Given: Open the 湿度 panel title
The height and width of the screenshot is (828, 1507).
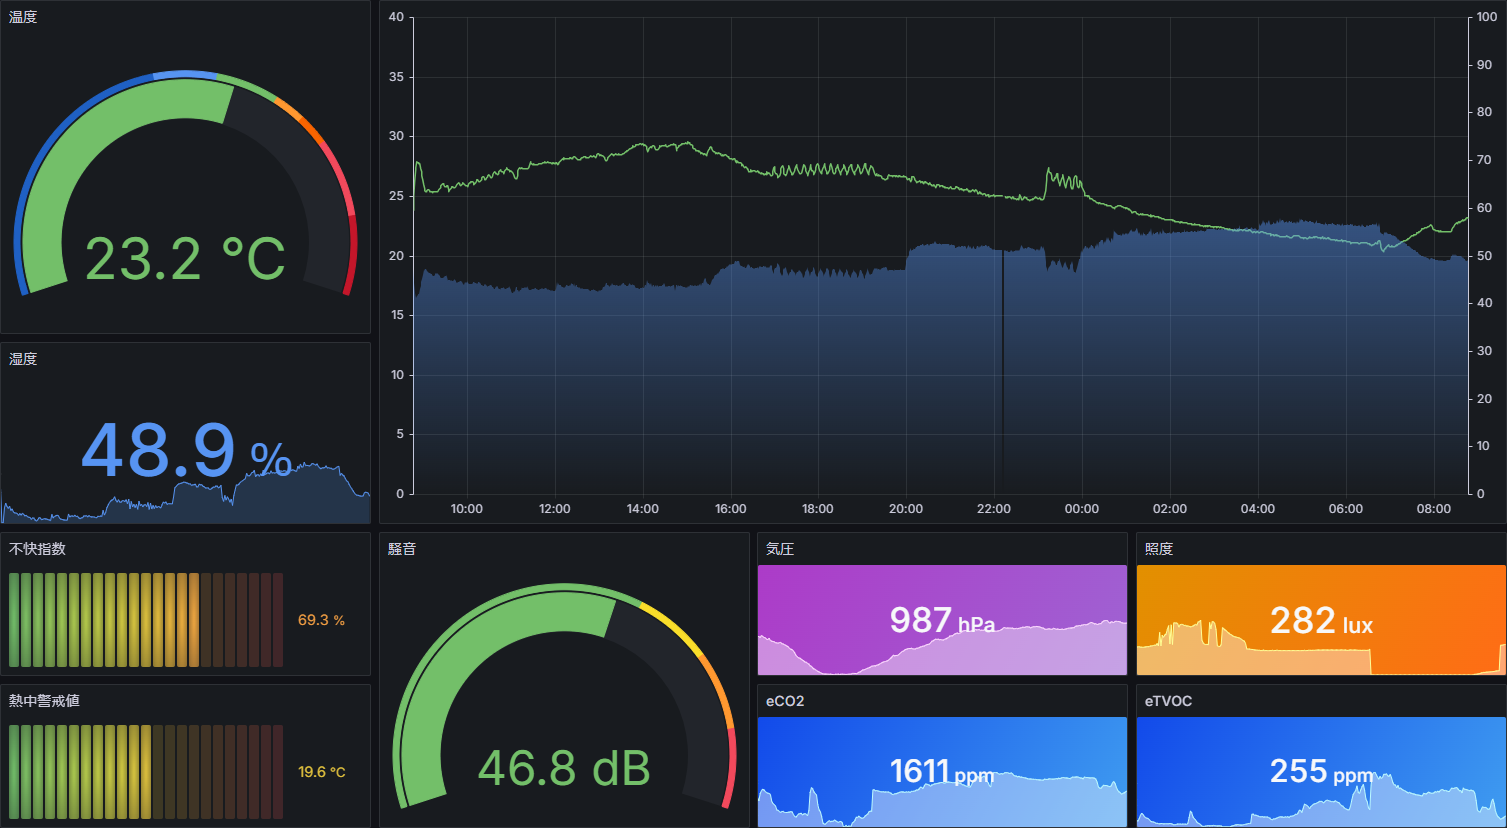Looking at the screenshot, I should (23, 359).
